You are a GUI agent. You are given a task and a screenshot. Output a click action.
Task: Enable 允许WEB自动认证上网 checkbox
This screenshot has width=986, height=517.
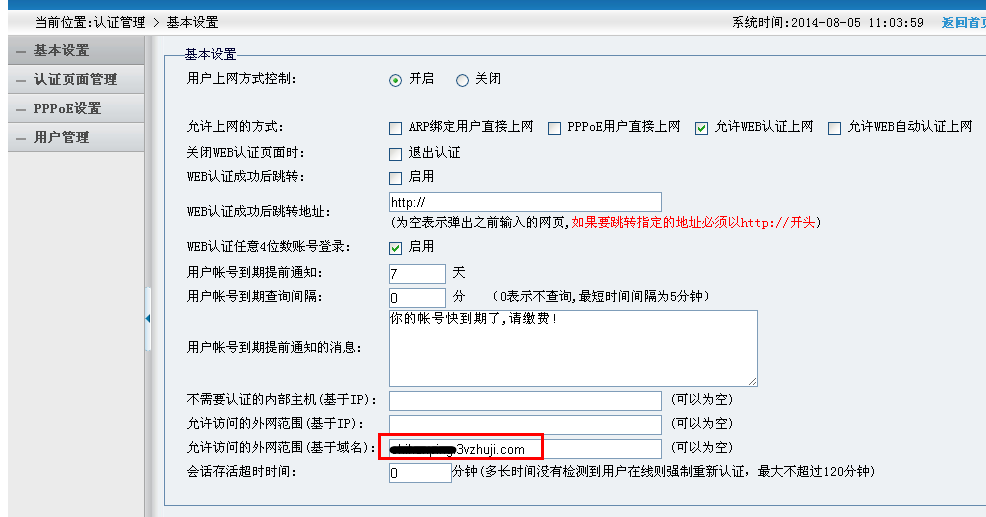834,128
